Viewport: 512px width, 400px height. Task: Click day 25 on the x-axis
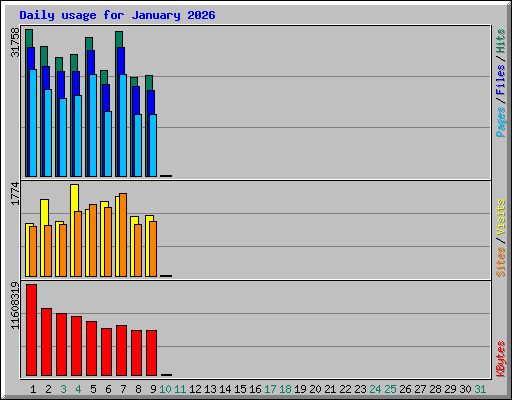(390, 389)
